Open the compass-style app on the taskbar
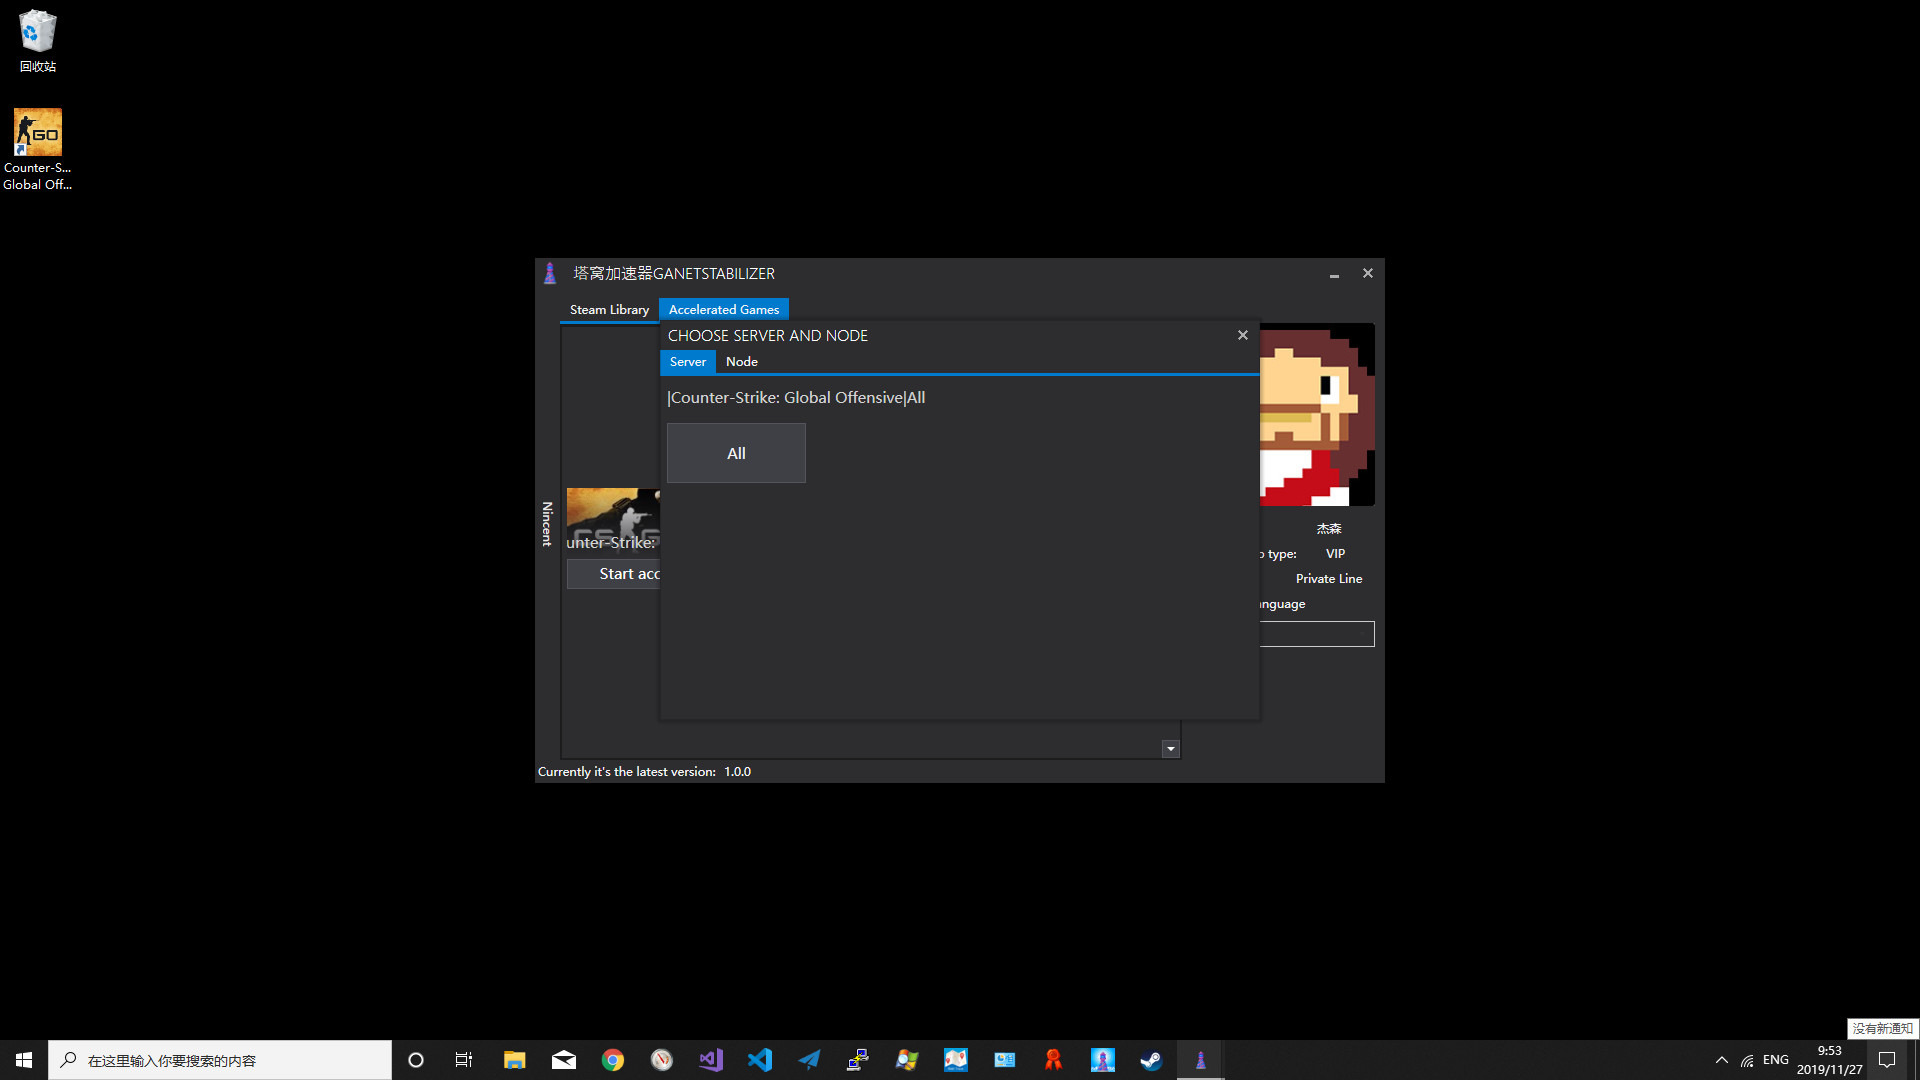 point(662,1060)
